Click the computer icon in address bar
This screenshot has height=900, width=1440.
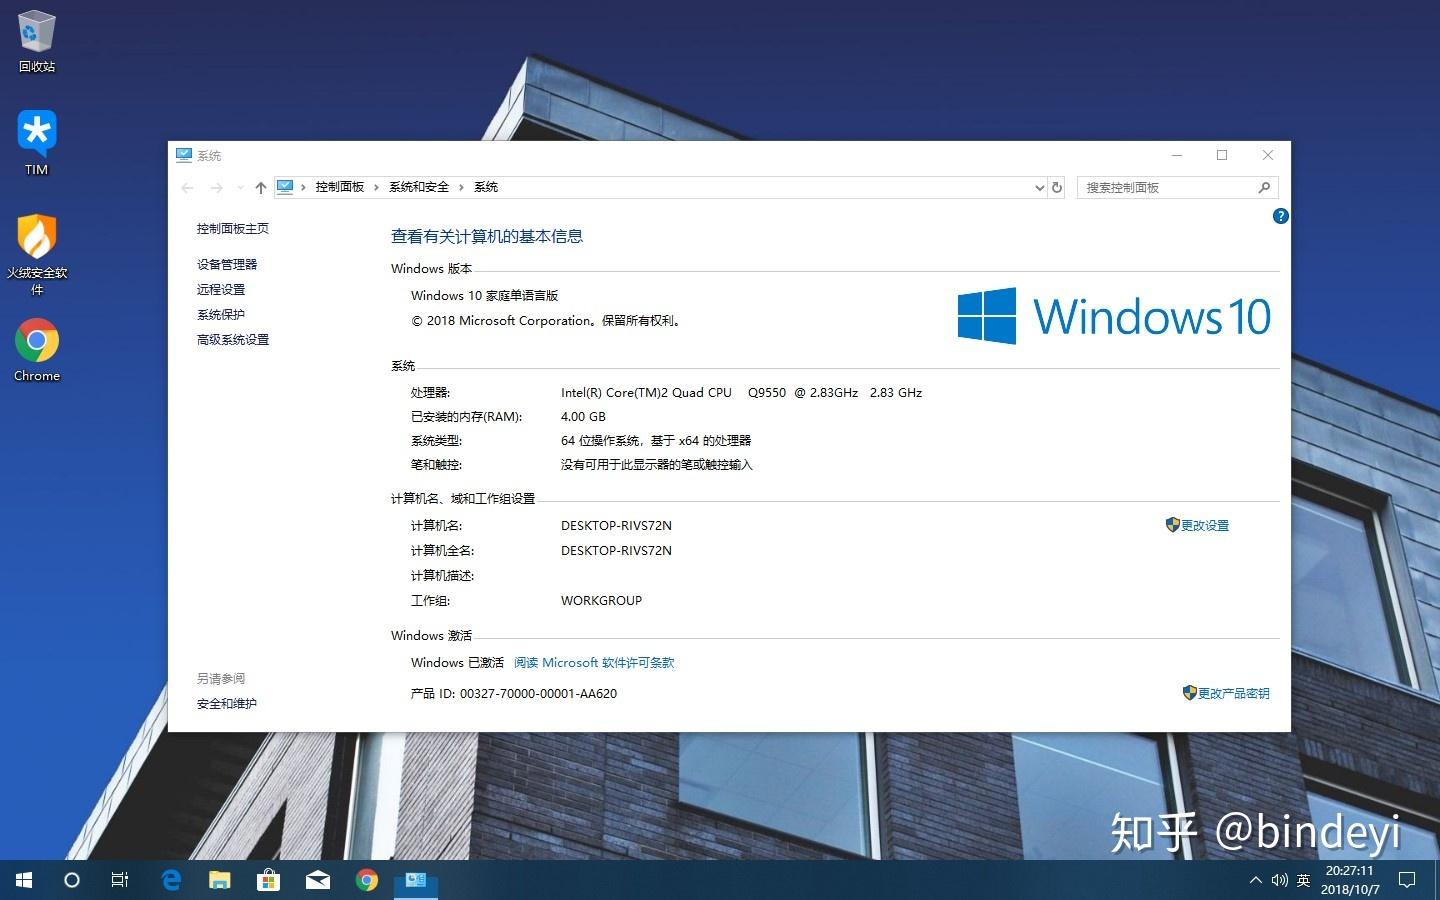(285, 186)
